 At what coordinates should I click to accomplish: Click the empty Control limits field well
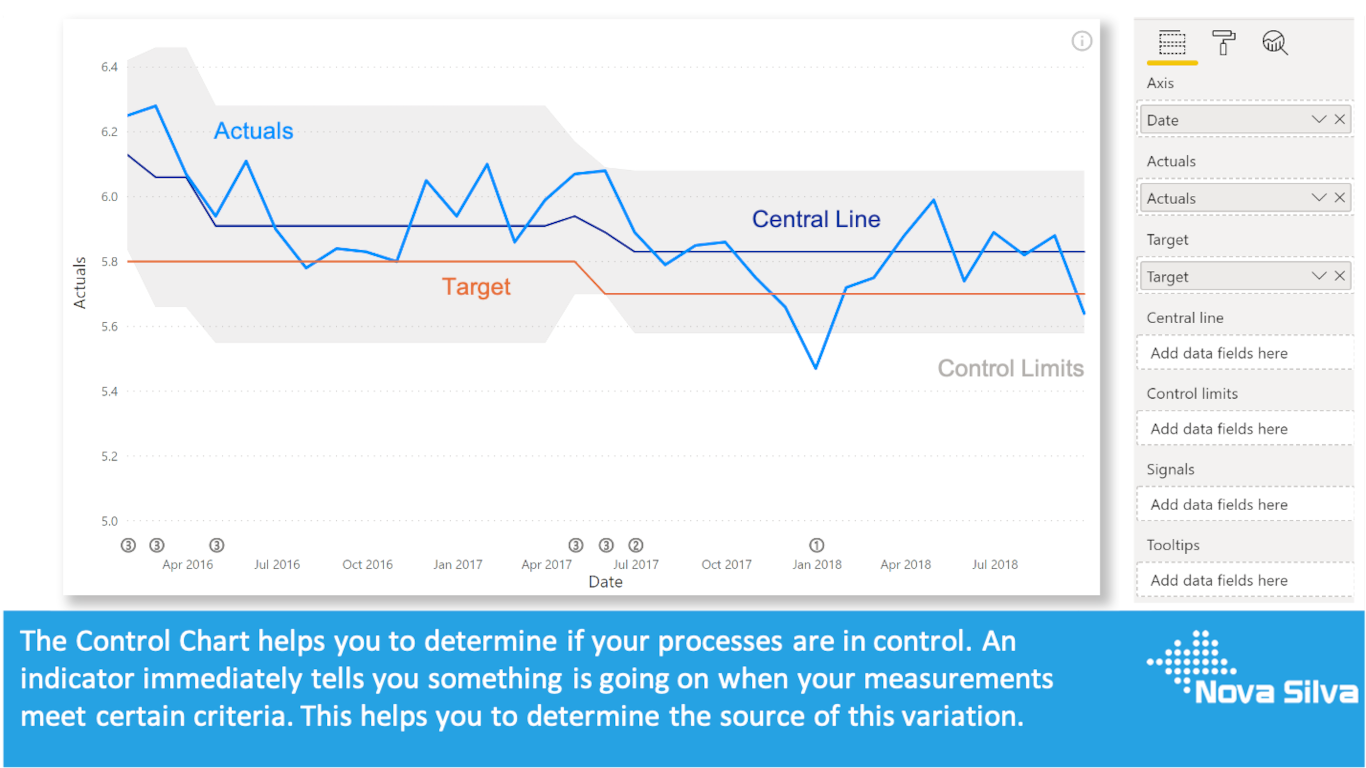pyautogui.click(x=1245, y=429)
